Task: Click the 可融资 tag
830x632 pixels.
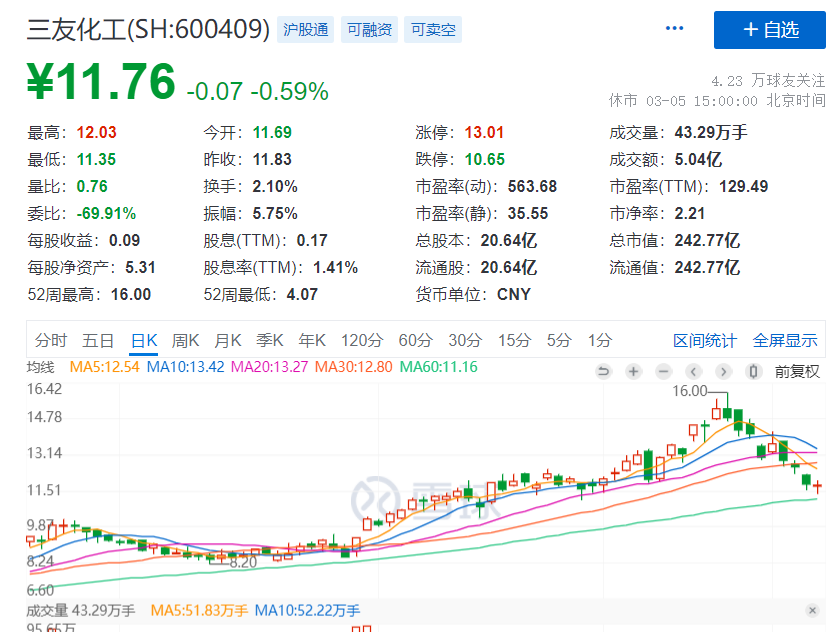Action: pos(369,30)
